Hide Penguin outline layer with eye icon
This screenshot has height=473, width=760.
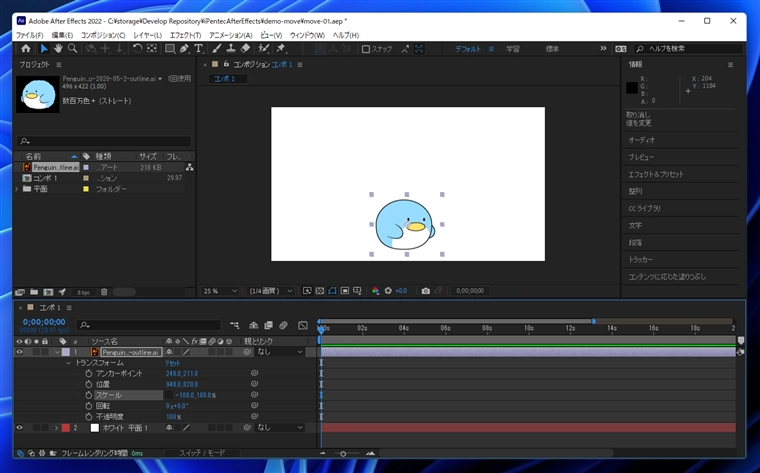pos(19,352)
